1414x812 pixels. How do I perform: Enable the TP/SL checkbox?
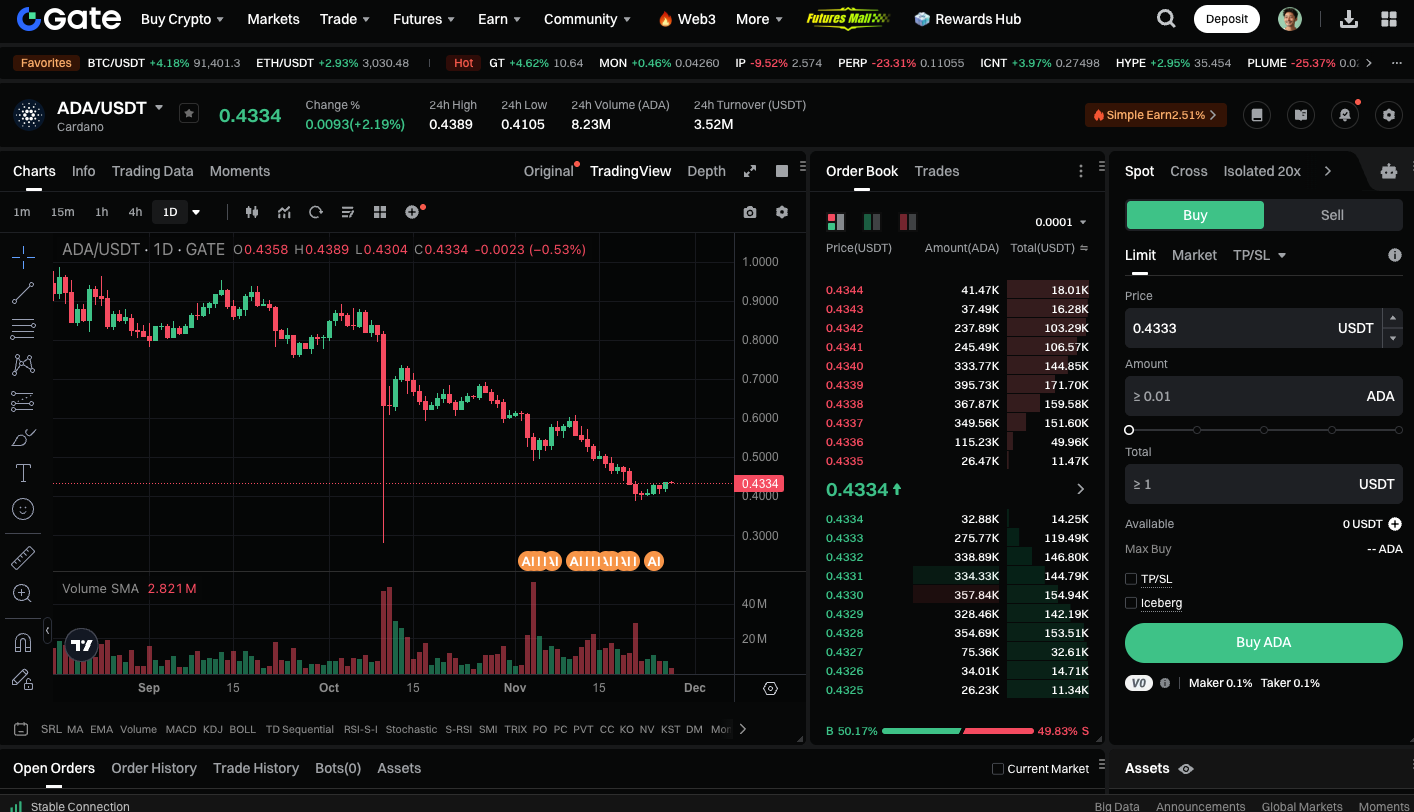[x=1131, y=579]
